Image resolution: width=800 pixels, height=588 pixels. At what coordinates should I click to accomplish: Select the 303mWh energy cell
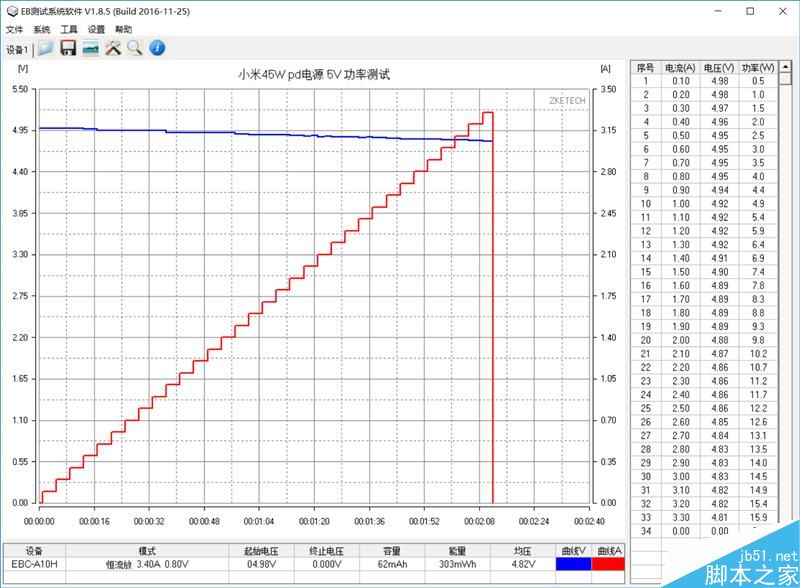coord(457,564)
